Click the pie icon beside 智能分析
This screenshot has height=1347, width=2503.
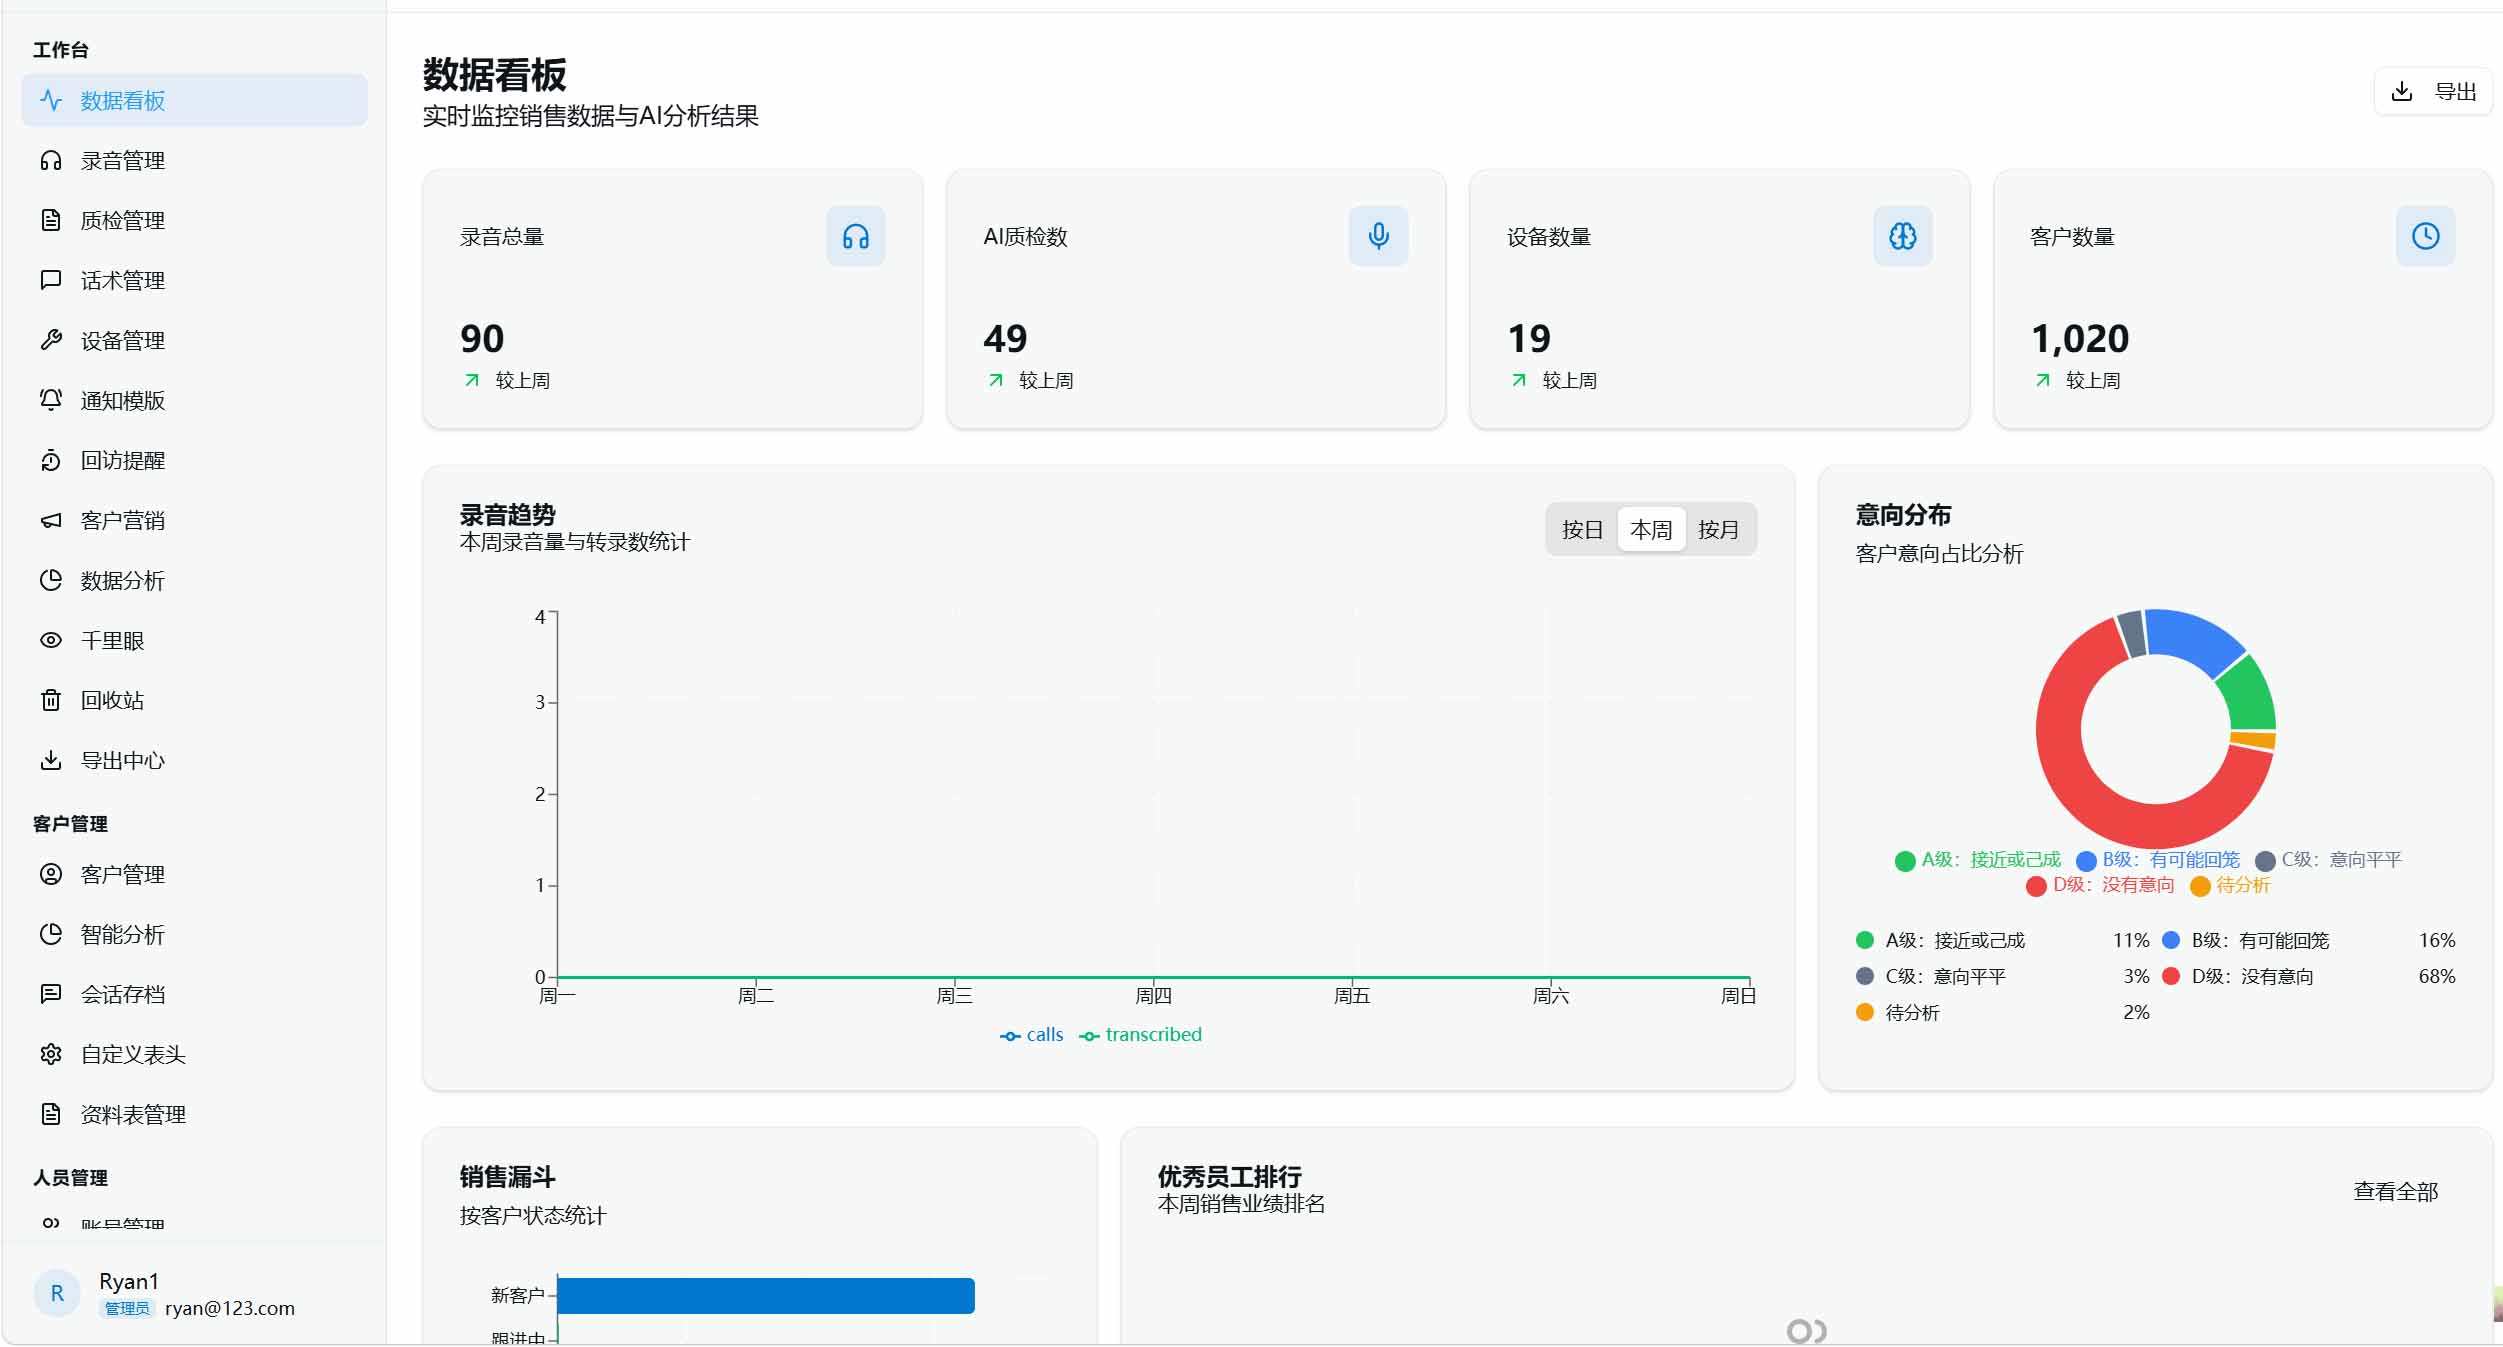51,934
